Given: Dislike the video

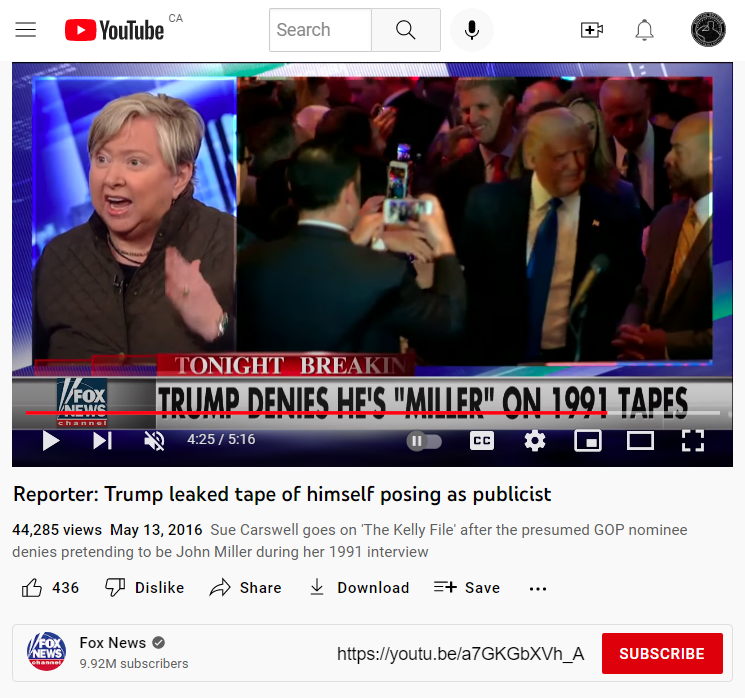Looking at the screenshot, I should [144, 588].
